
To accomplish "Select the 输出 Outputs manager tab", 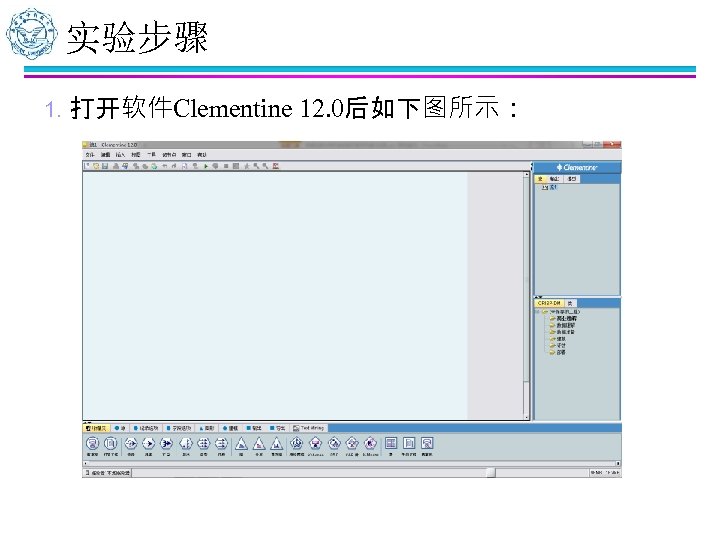I will click(554, 179).
